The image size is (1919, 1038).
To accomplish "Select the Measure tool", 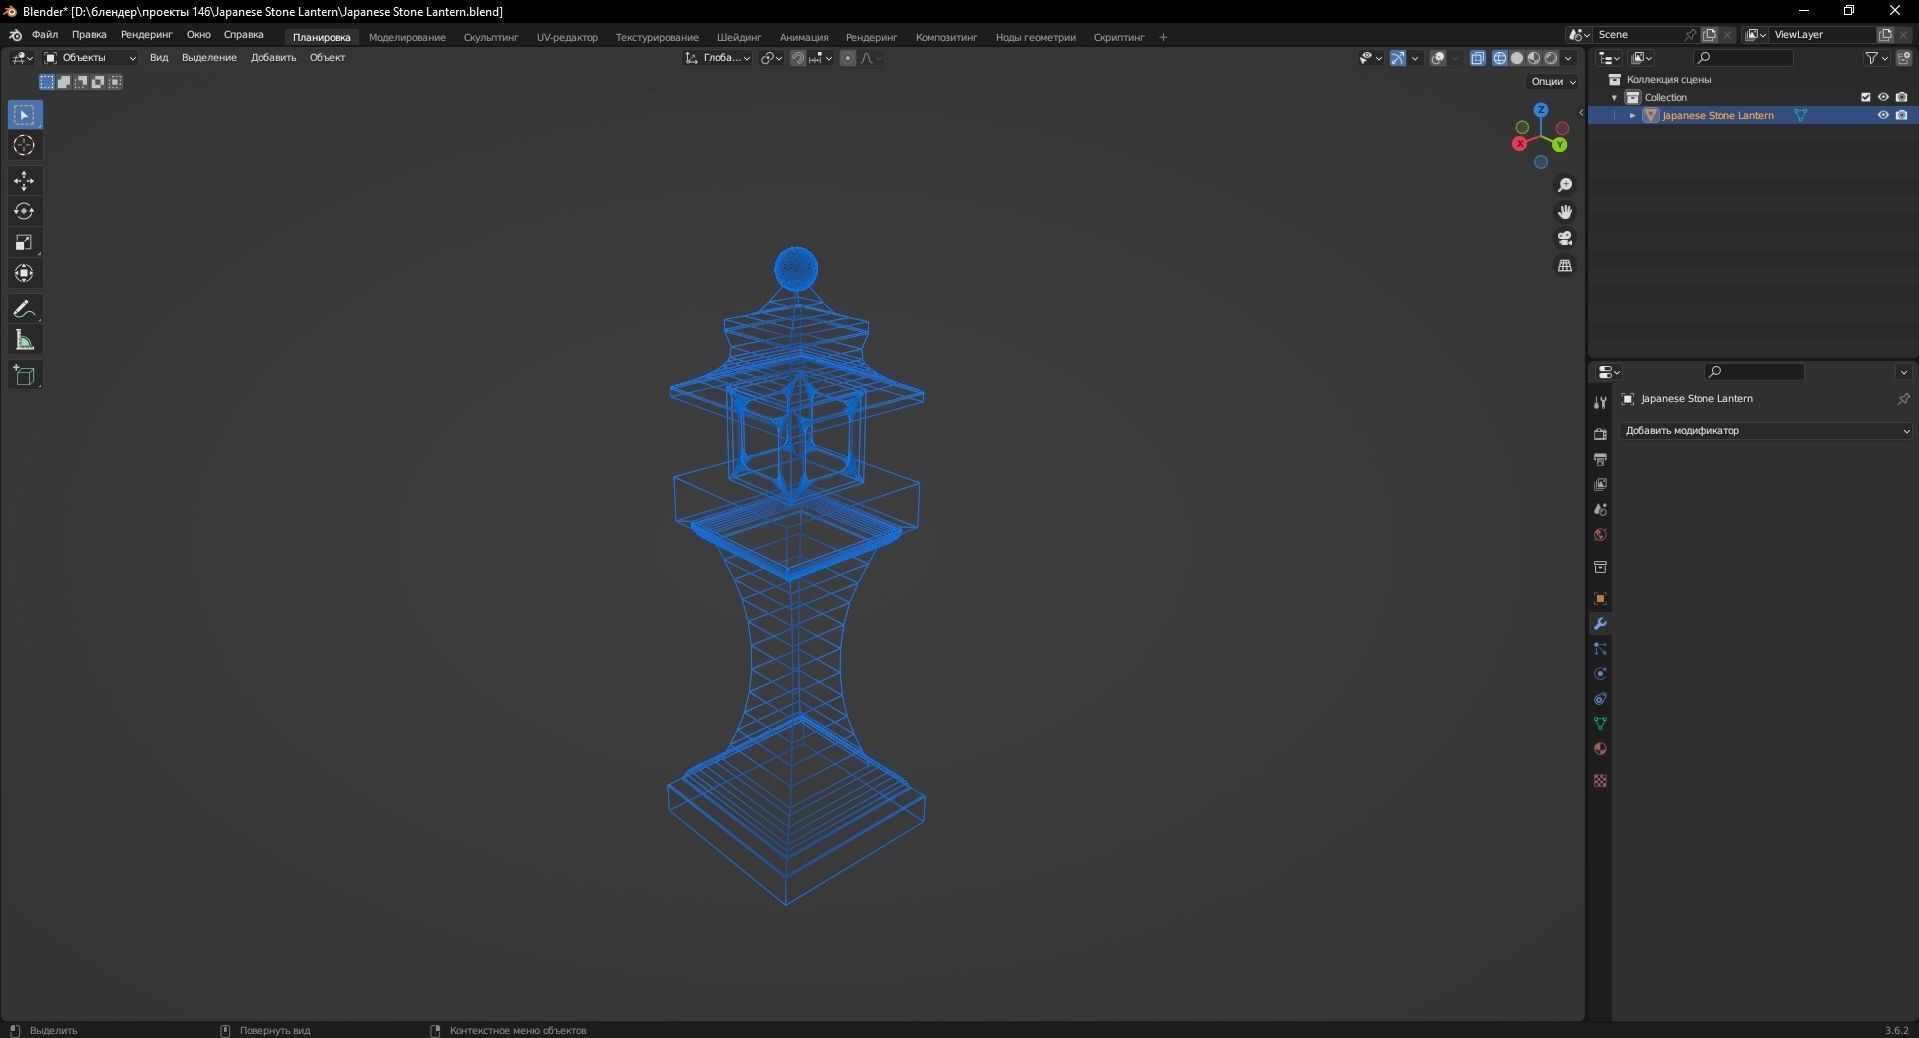I will point(25,341).
